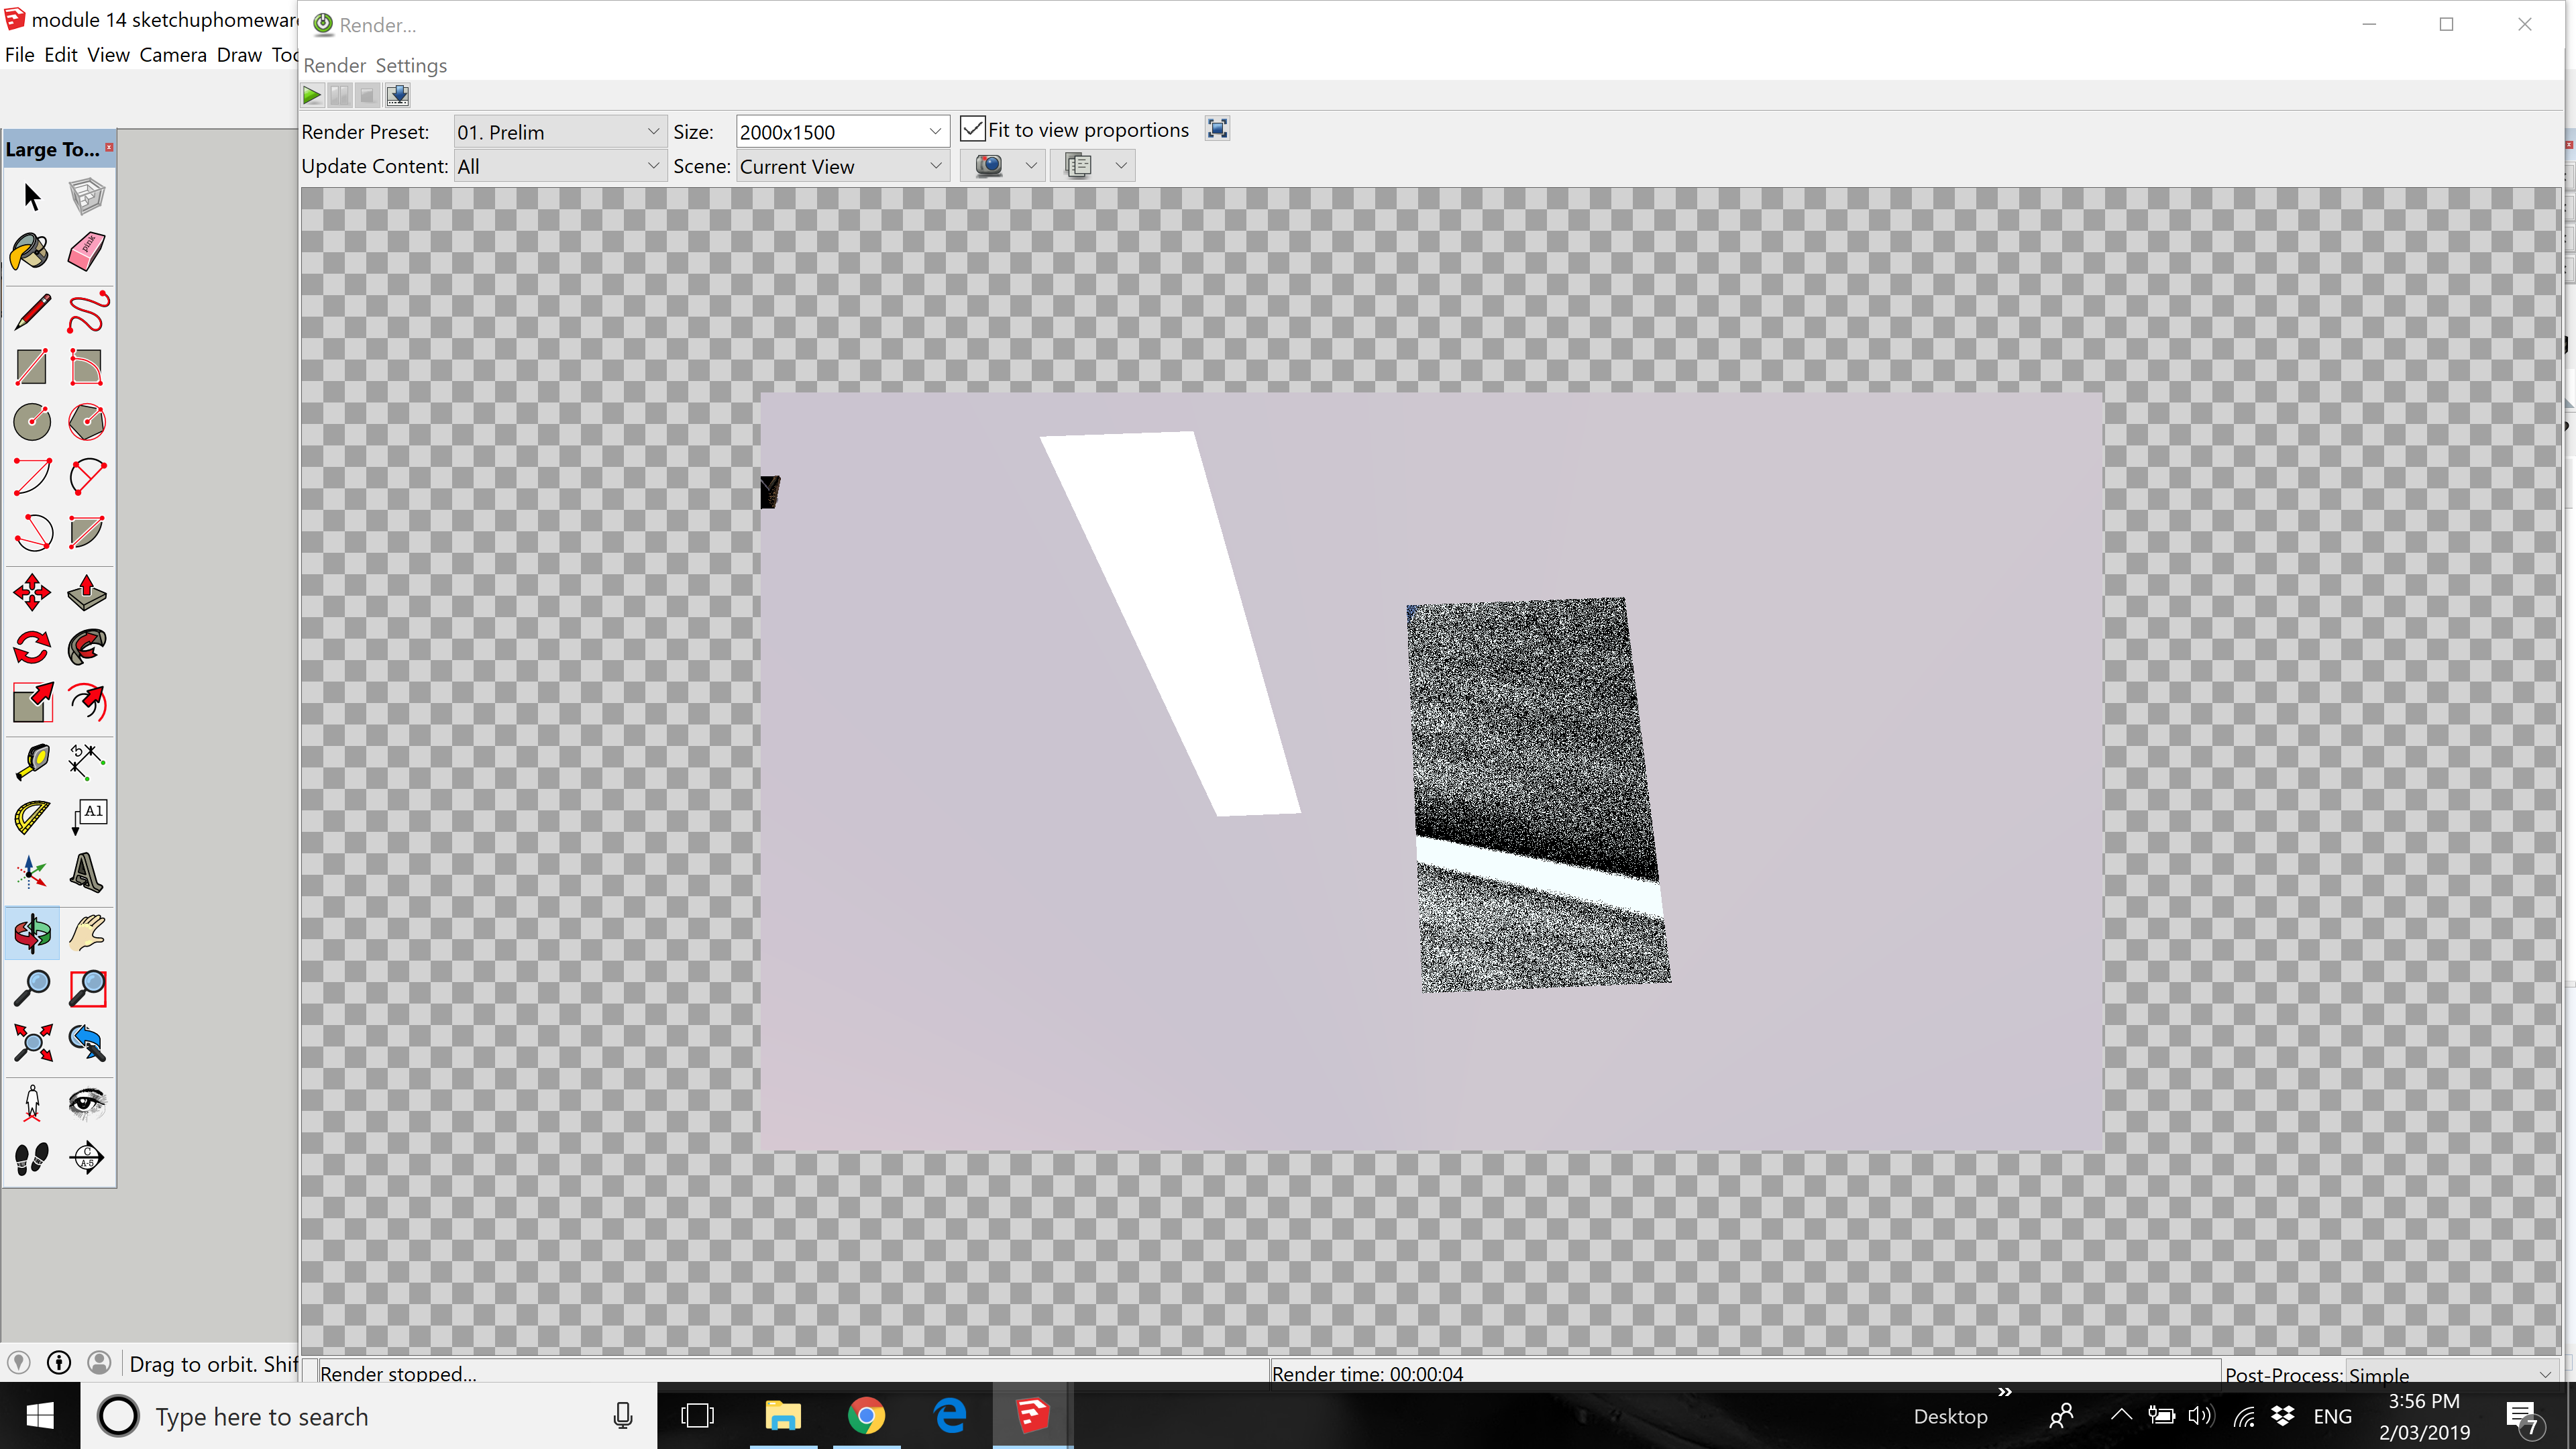Open Google Chrome from the taskbar
This screenshot has height=1449, width=2576.
866,1416
